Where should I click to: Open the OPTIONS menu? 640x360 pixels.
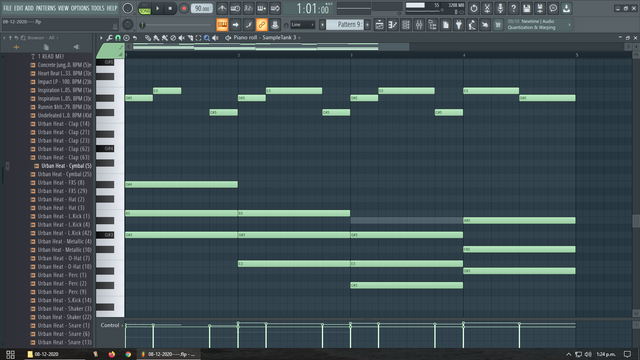coord(80,8)
